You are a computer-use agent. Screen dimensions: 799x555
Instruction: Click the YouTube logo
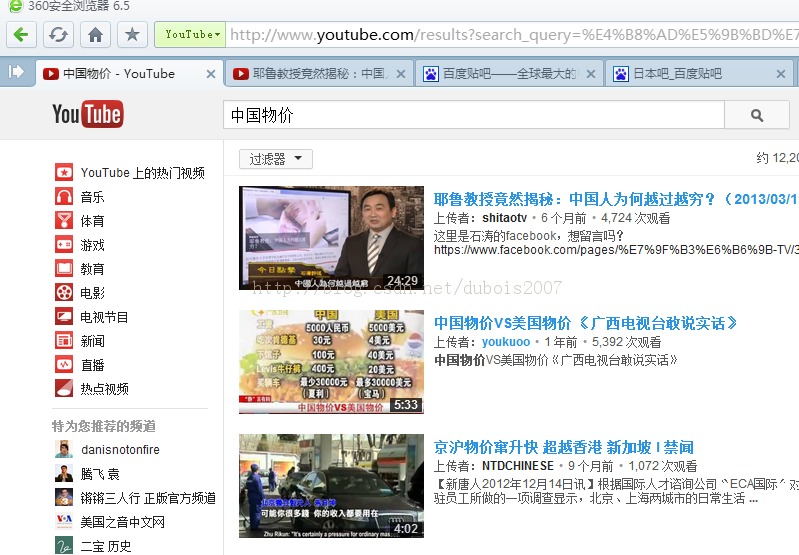tap(88, 114)
